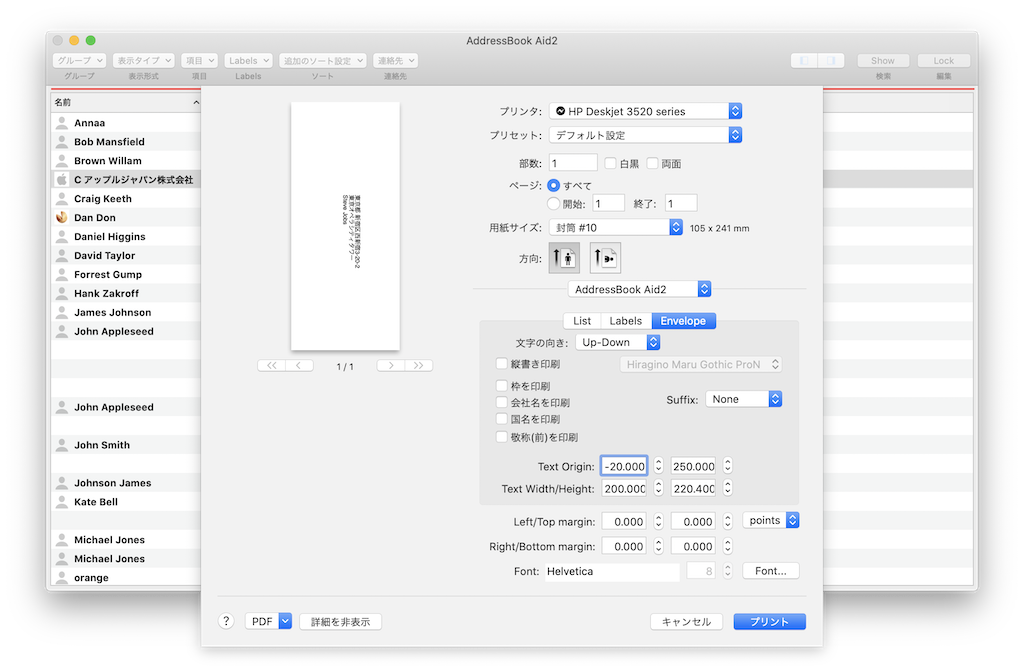
Task: Open the 表示タイプ toolbar menu
Action: click(143, 61)
